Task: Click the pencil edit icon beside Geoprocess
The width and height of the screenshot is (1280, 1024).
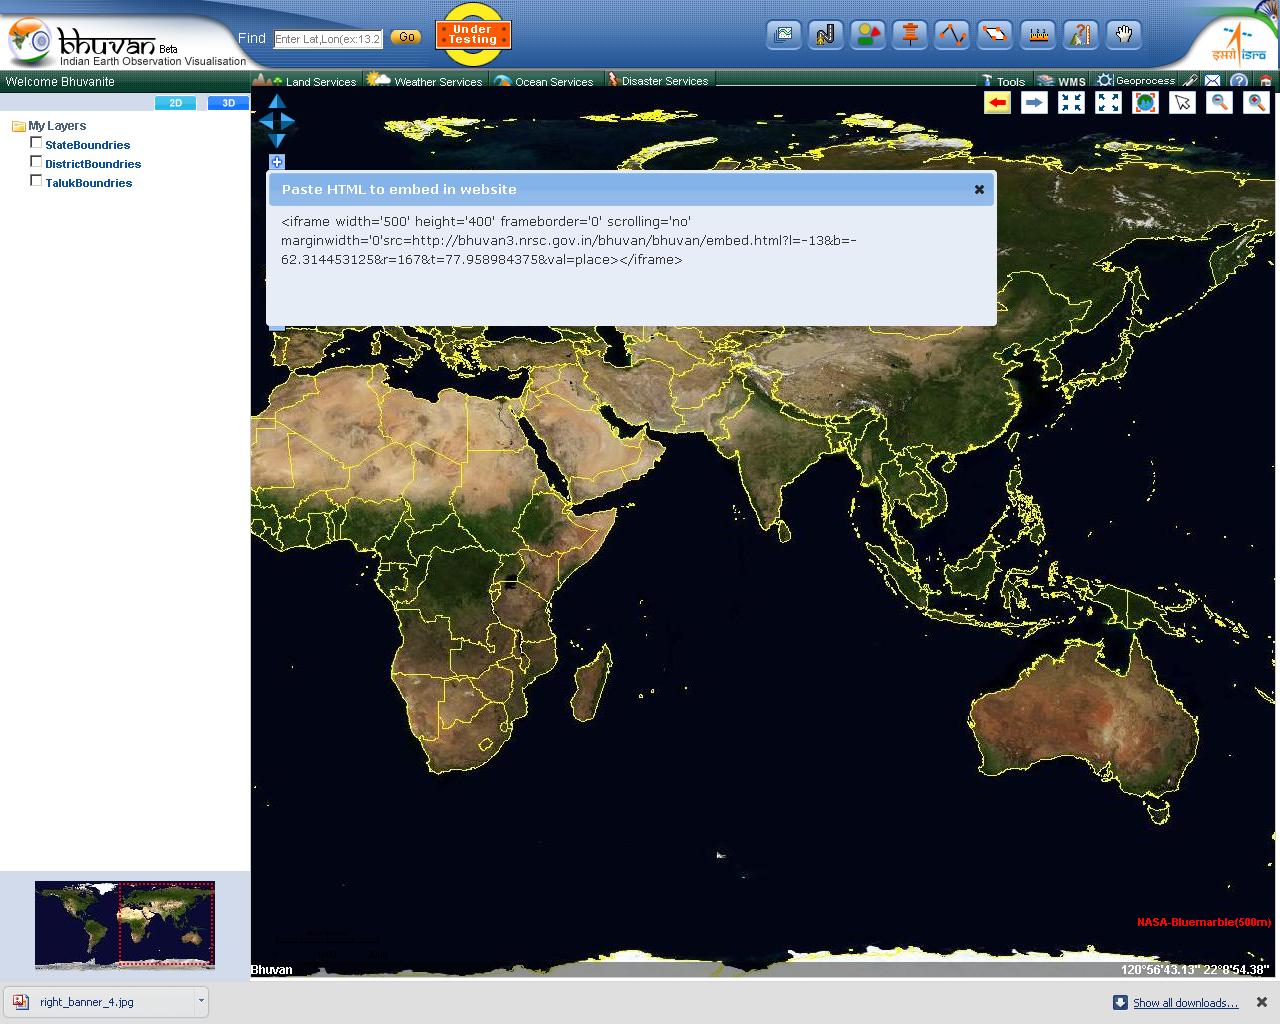Action: [x=1189, y=81]
